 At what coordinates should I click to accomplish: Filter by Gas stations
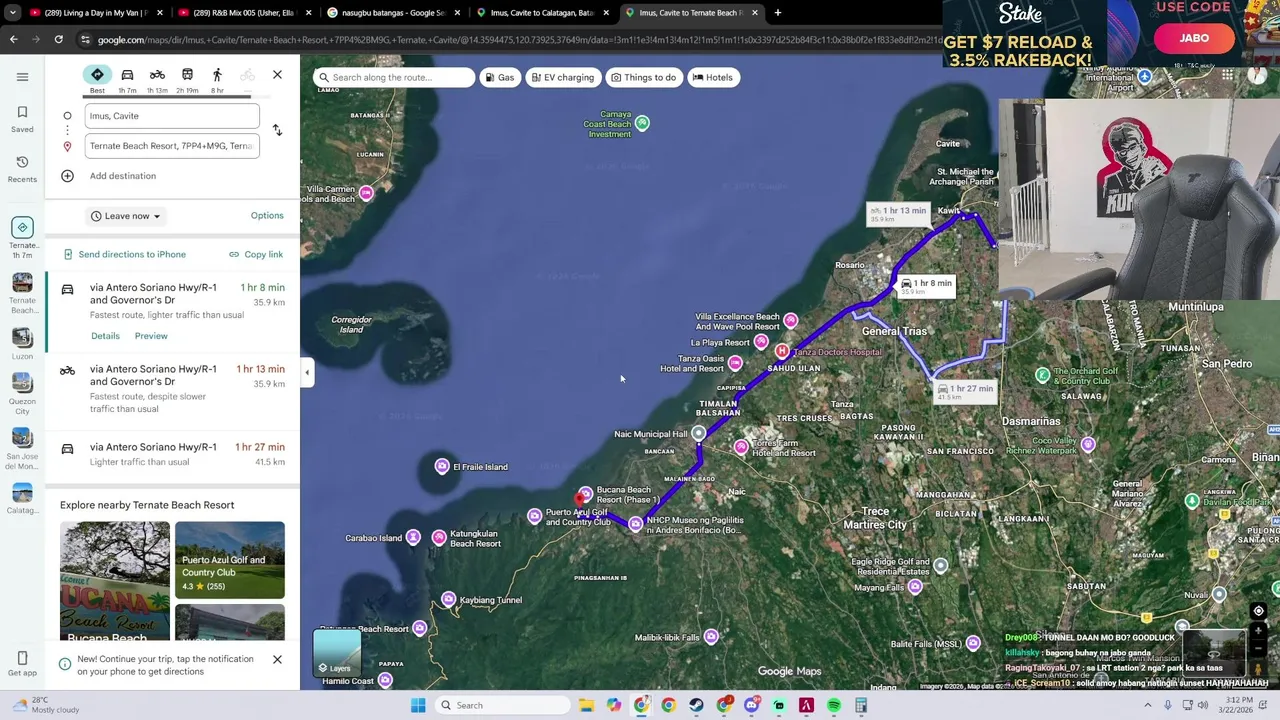tap(500, 77)
